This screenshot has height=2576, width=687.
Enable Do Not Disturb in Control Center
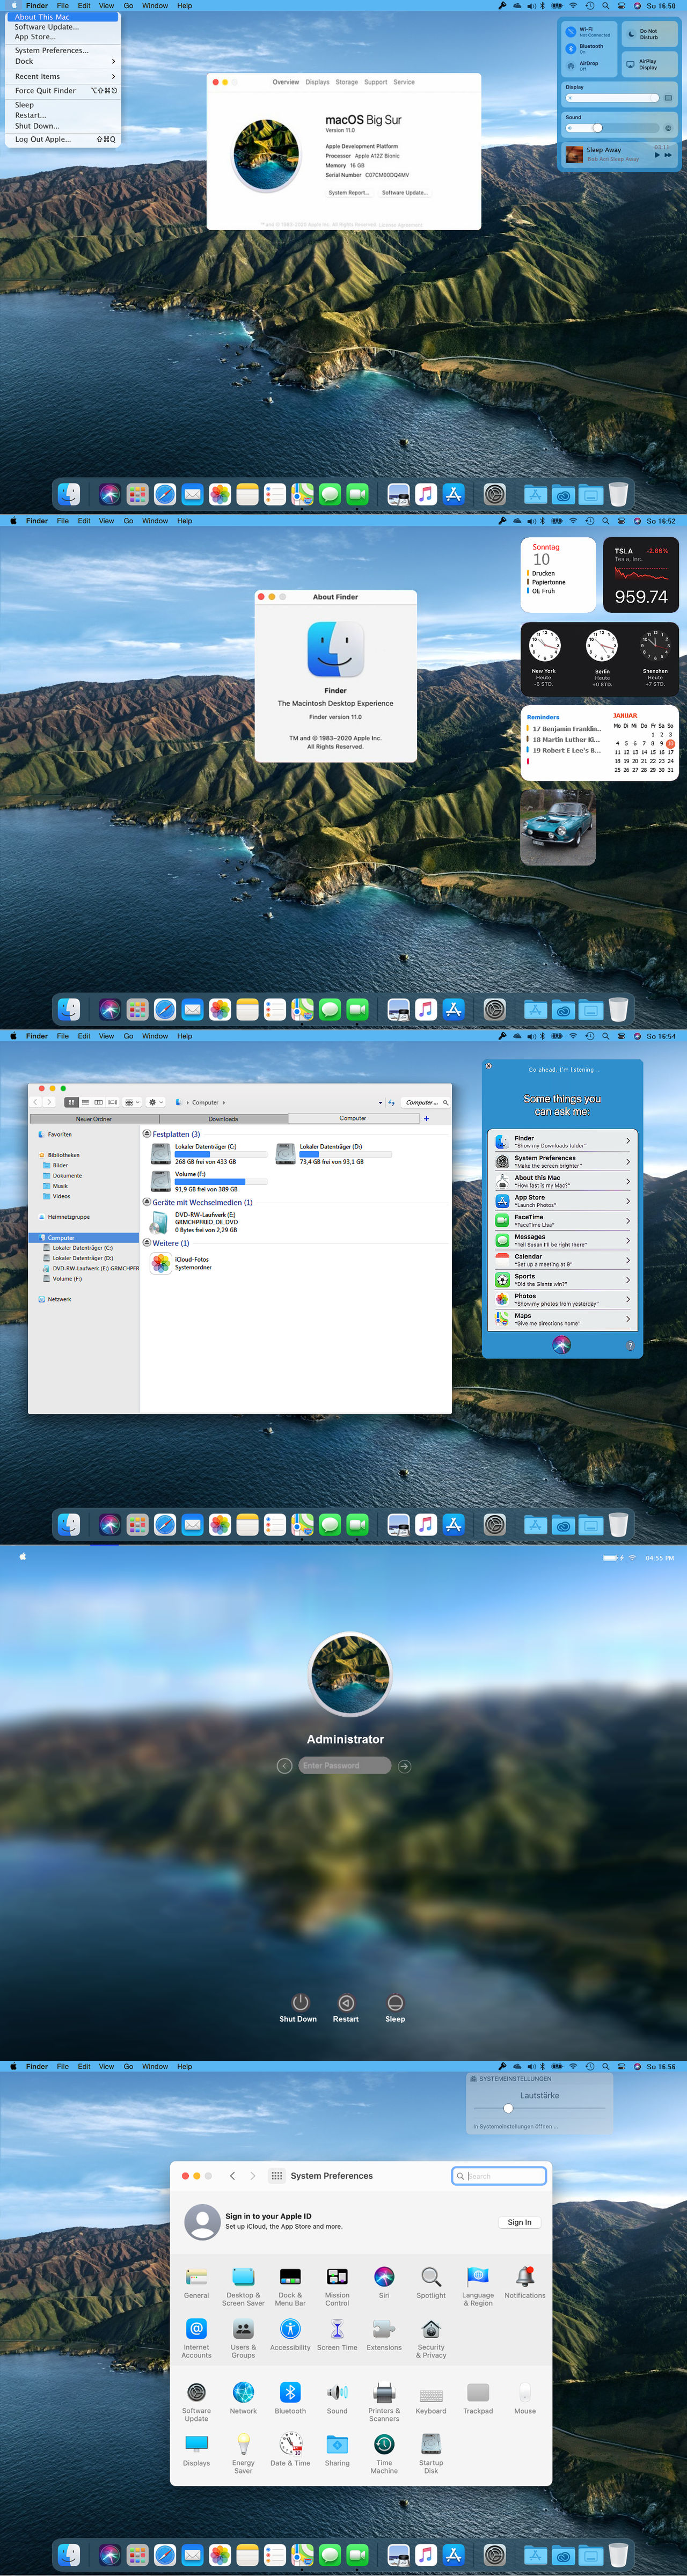(x=649, y=33)
